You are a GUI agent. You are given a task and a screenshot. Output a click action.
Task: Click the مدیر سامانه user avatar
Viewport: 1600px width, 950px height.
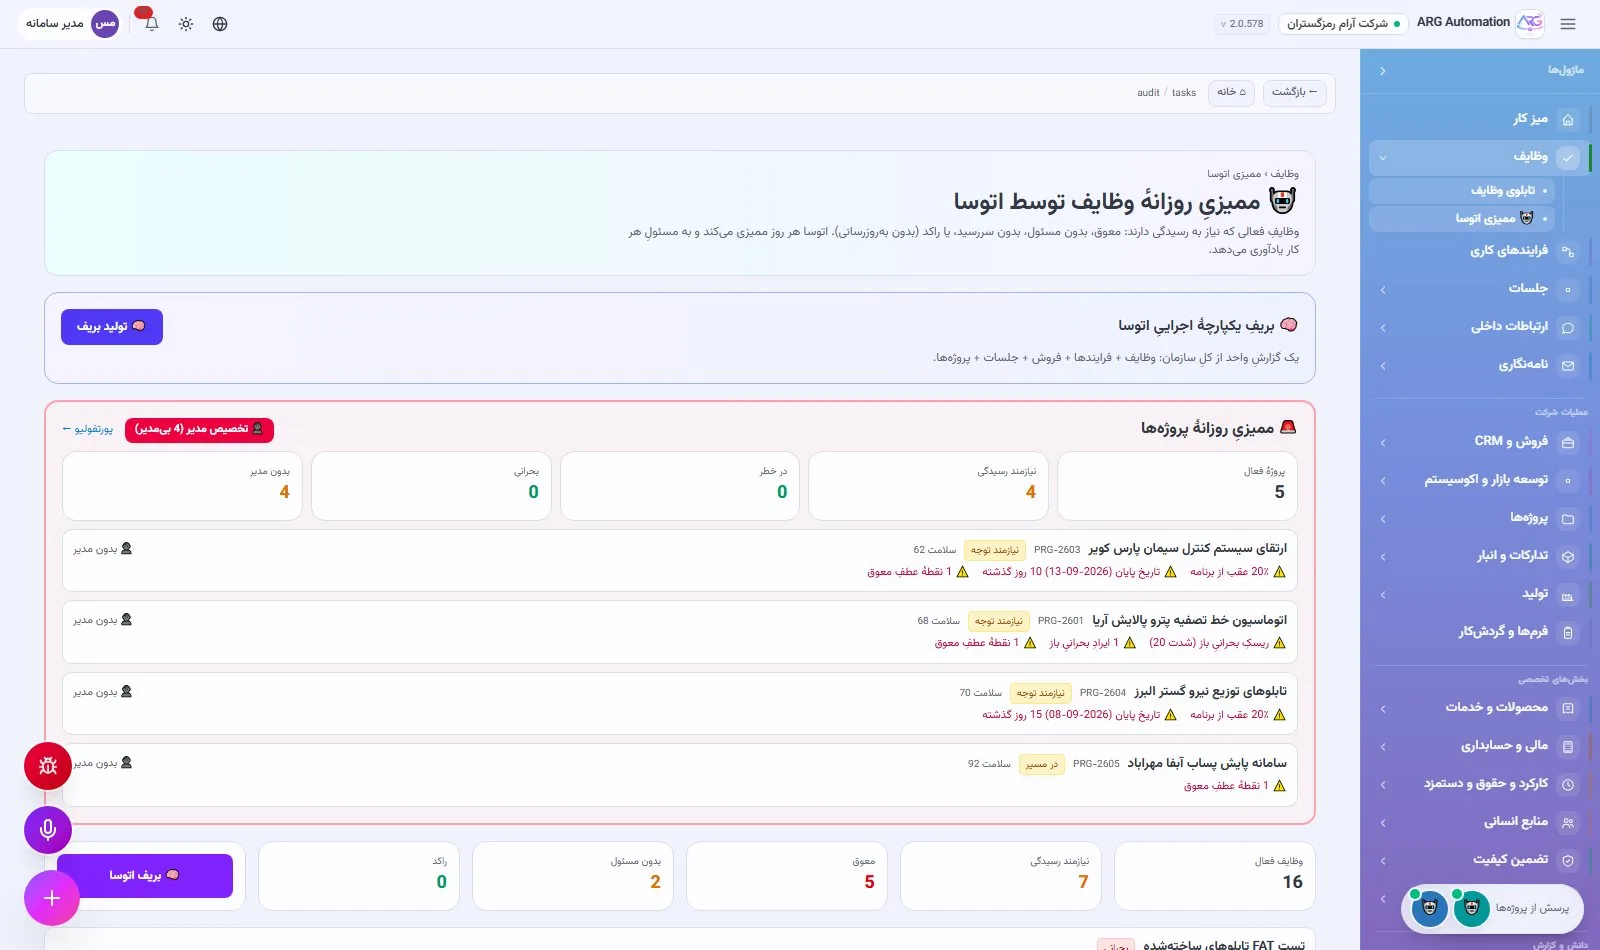click(105, 23)
